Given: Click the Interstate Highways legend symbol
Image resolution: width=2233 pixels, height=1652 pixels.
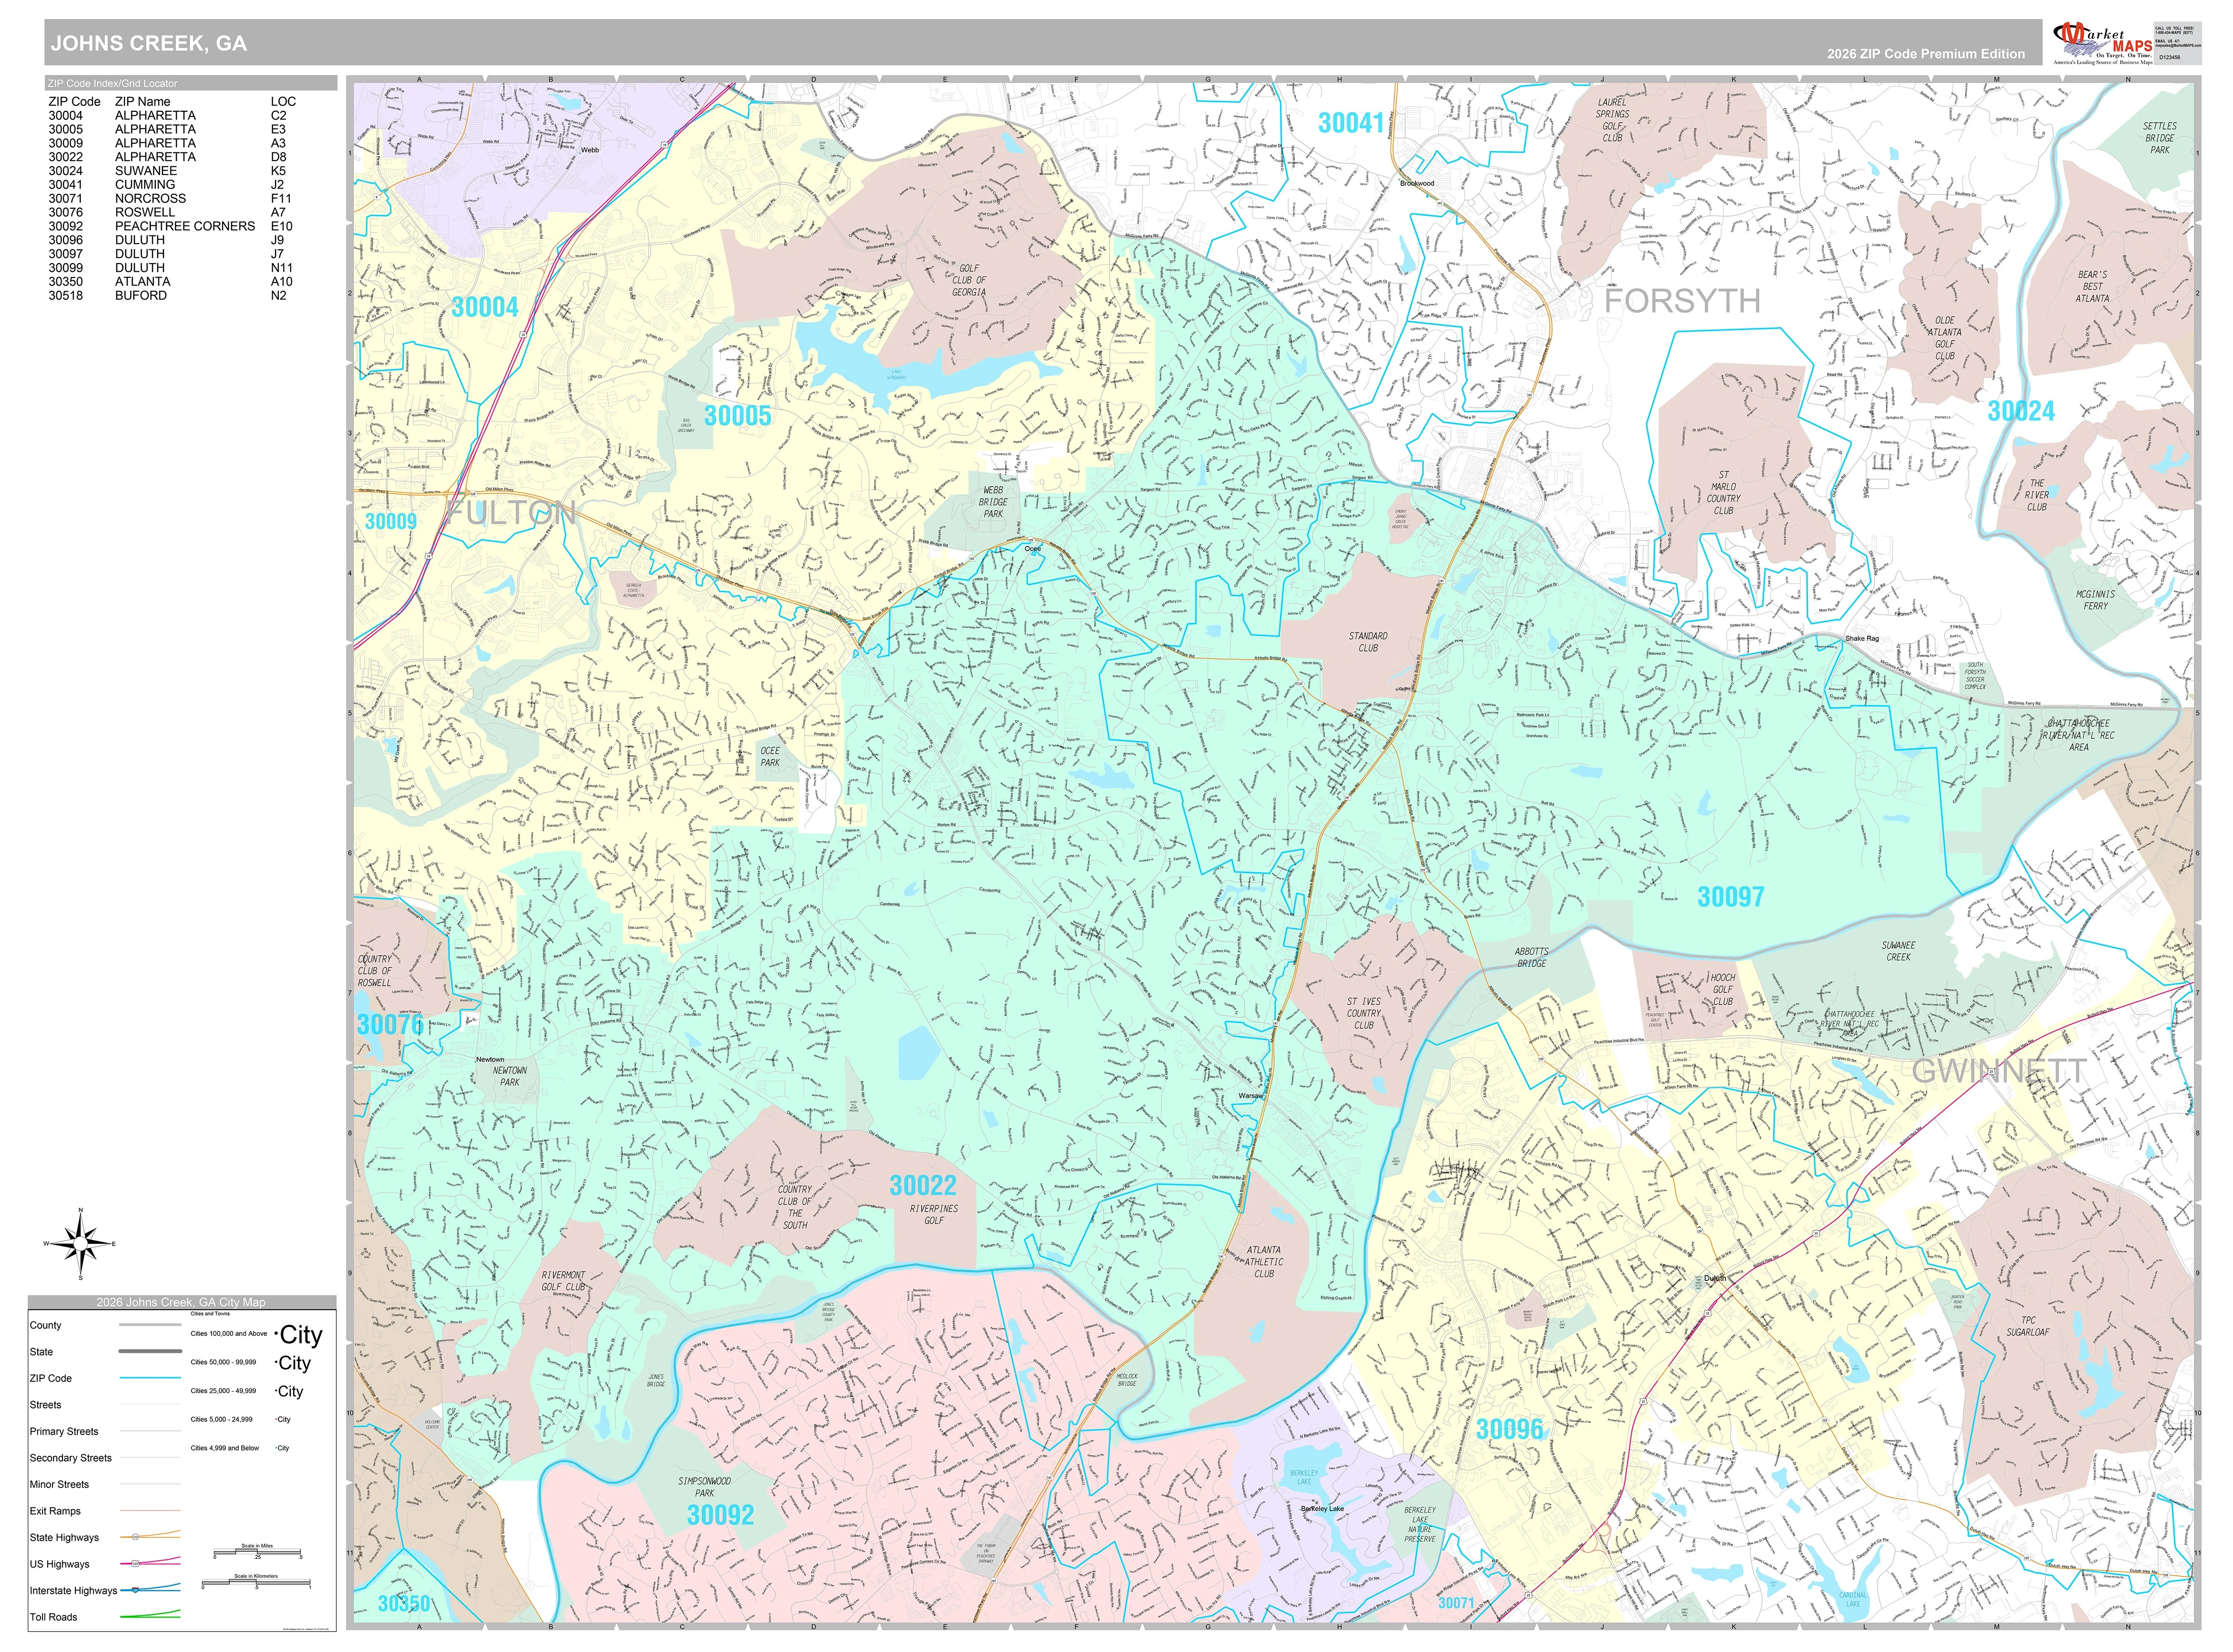Looking at the screenshot, I should pos(150,1589).
